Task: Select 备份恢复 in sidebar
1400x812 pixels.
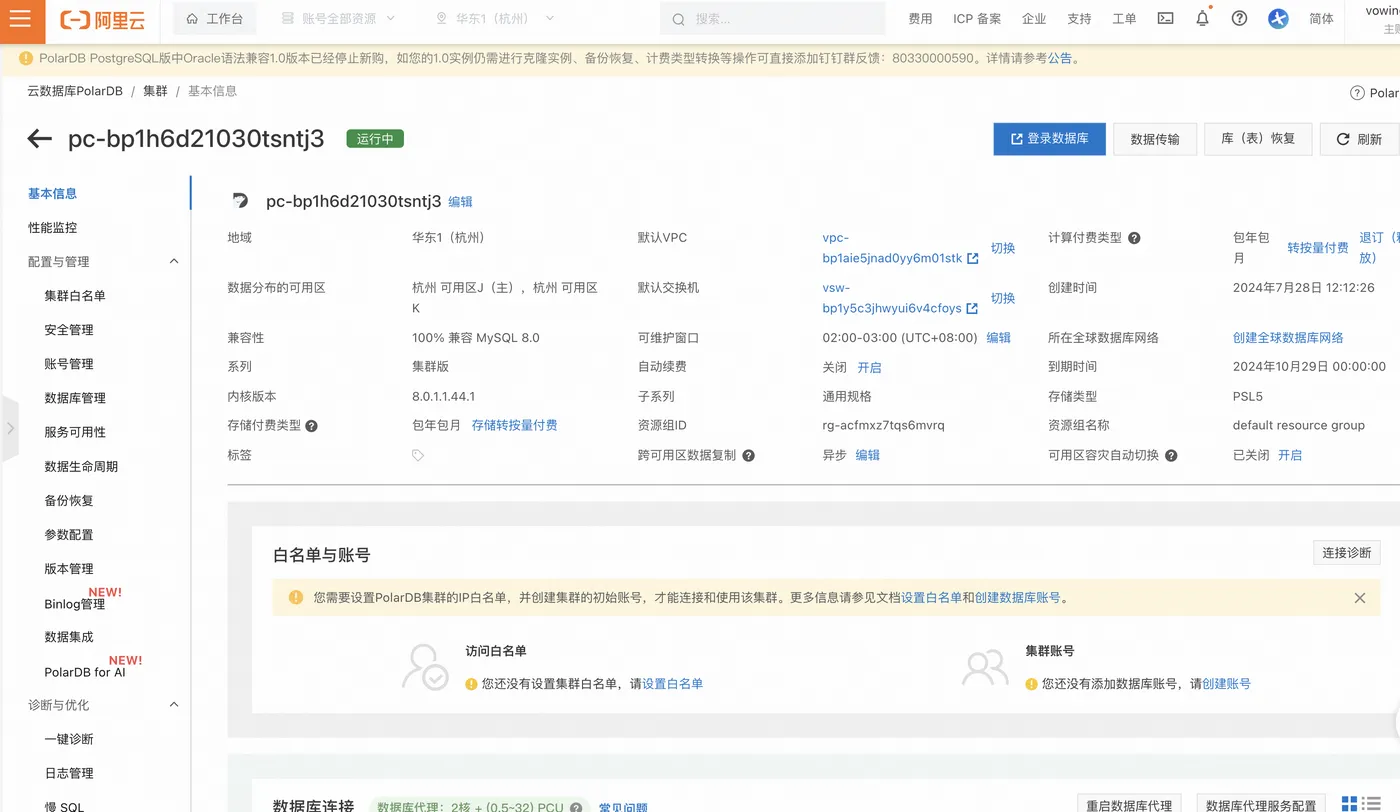Action: 68,500
